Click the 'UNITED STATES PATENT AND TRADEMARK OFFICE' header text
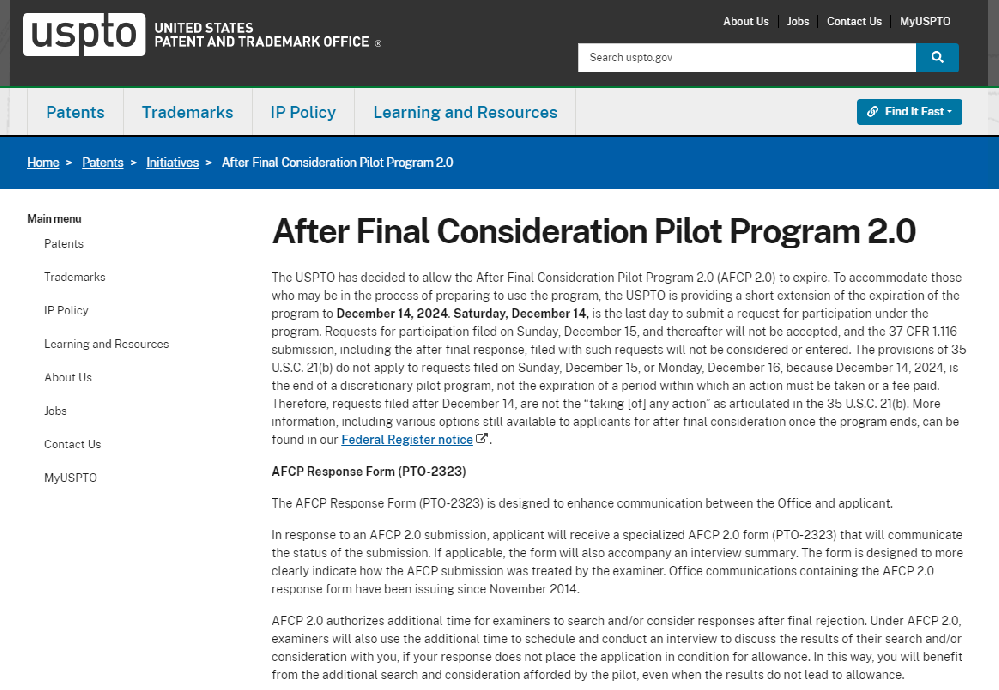The image size is (999, 690). [x=262, y=35]
